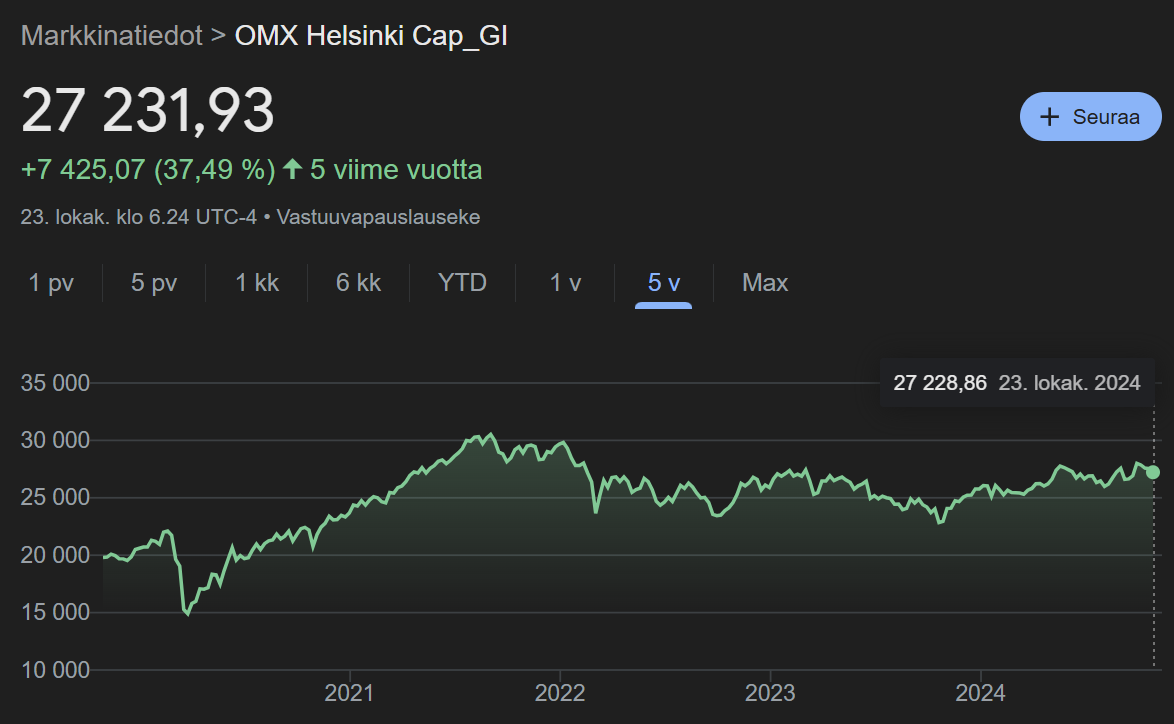Screen dimensions: 1174x724
Task: Click the 2022 label on x-axis
Action: pyautogui.click(x=560, y=693)
